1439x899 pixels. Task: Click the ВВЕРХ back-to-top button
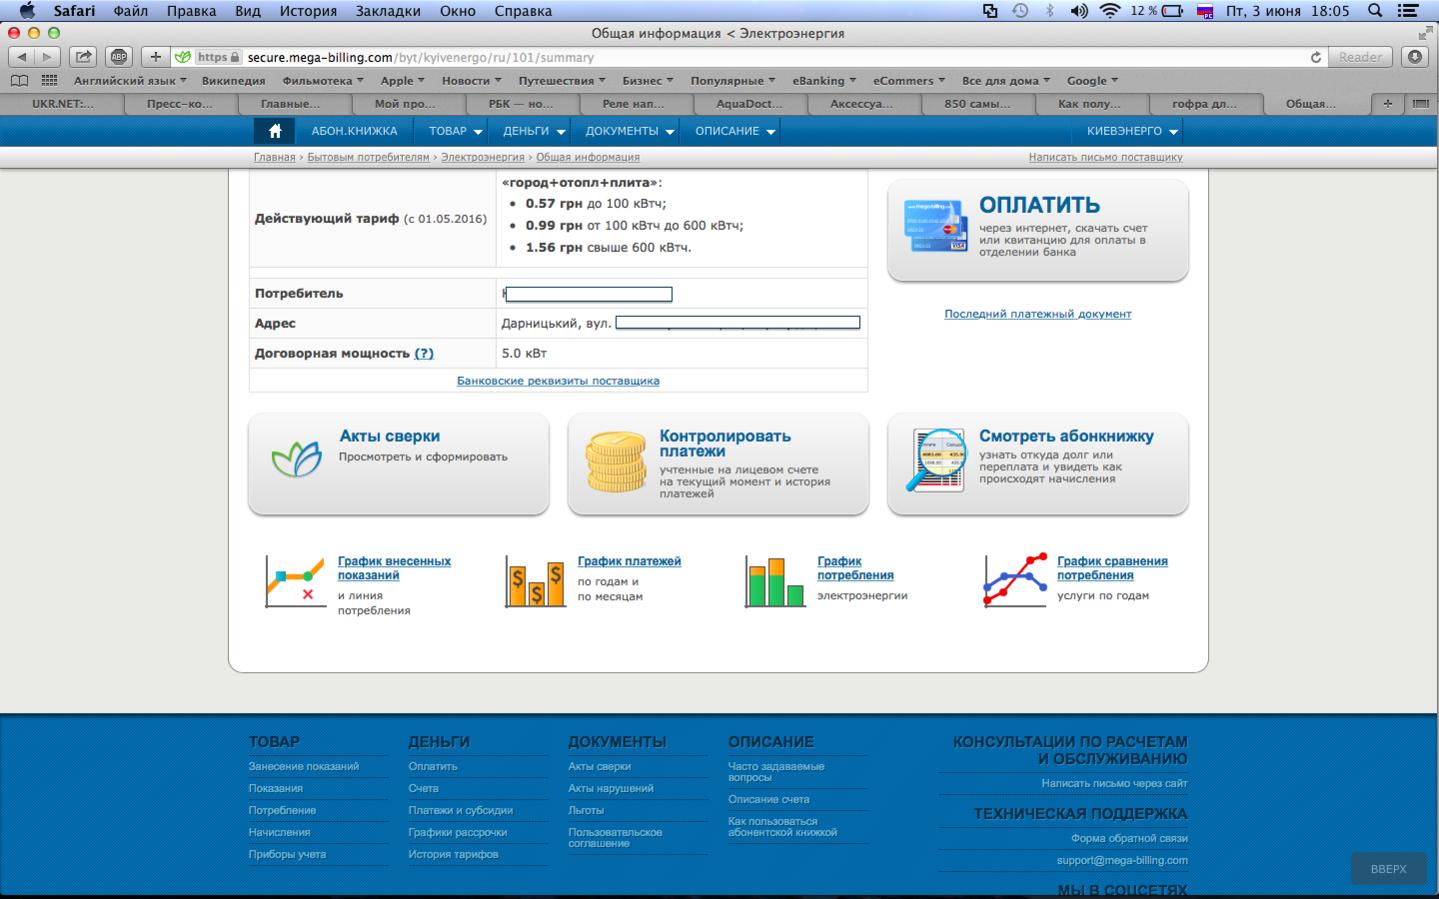tap(1388, 869)
